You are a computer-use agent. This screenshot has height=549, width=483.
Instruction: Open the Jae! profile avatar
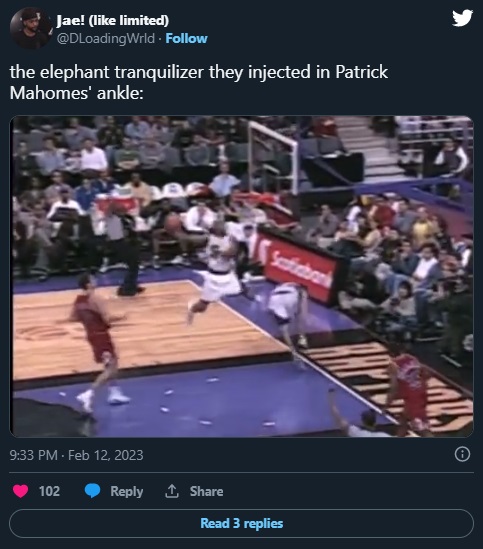point(29,28)
